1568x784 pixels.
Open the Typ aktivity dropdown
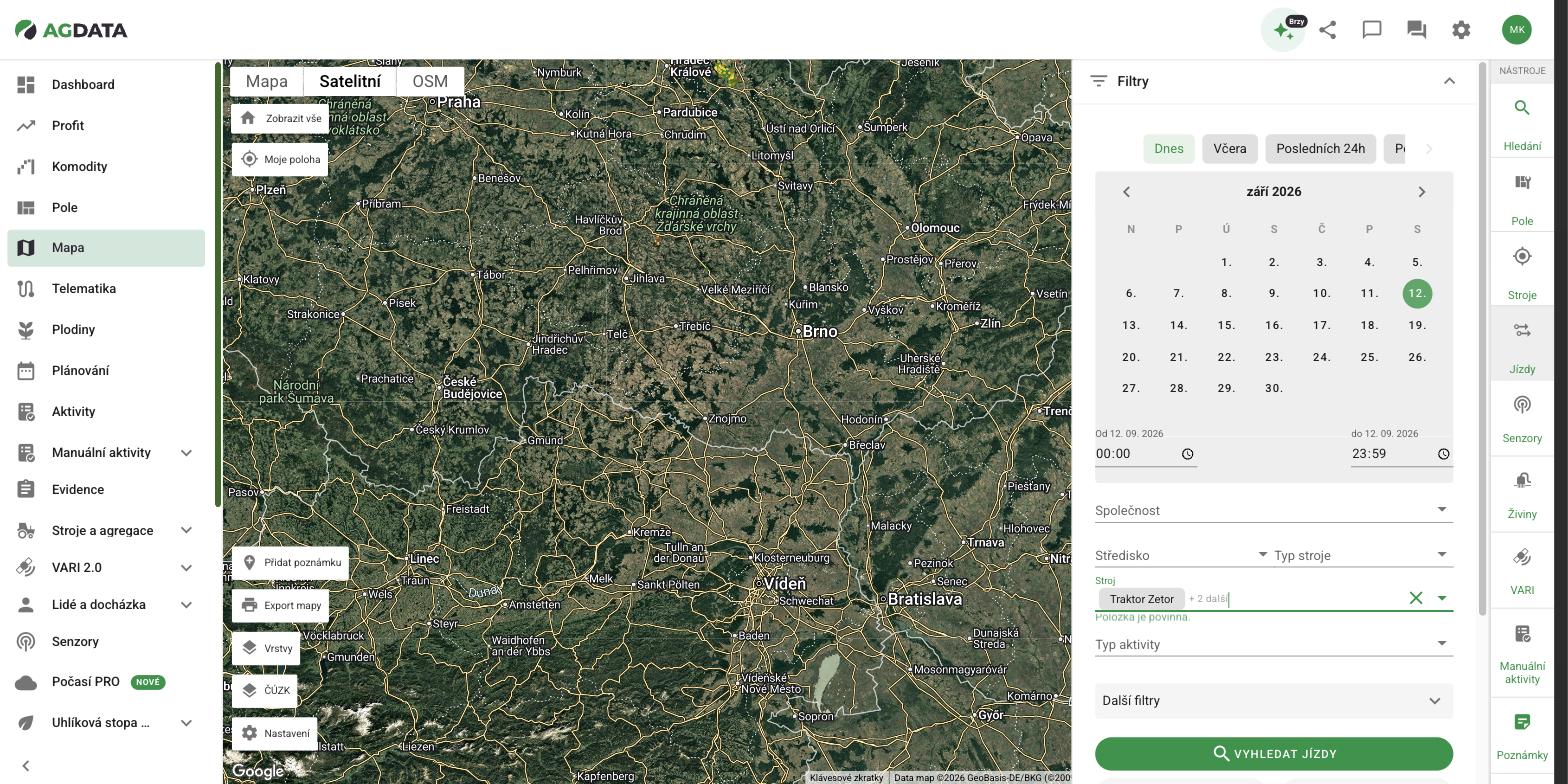pyautogui.click(x=1273, y=644)
